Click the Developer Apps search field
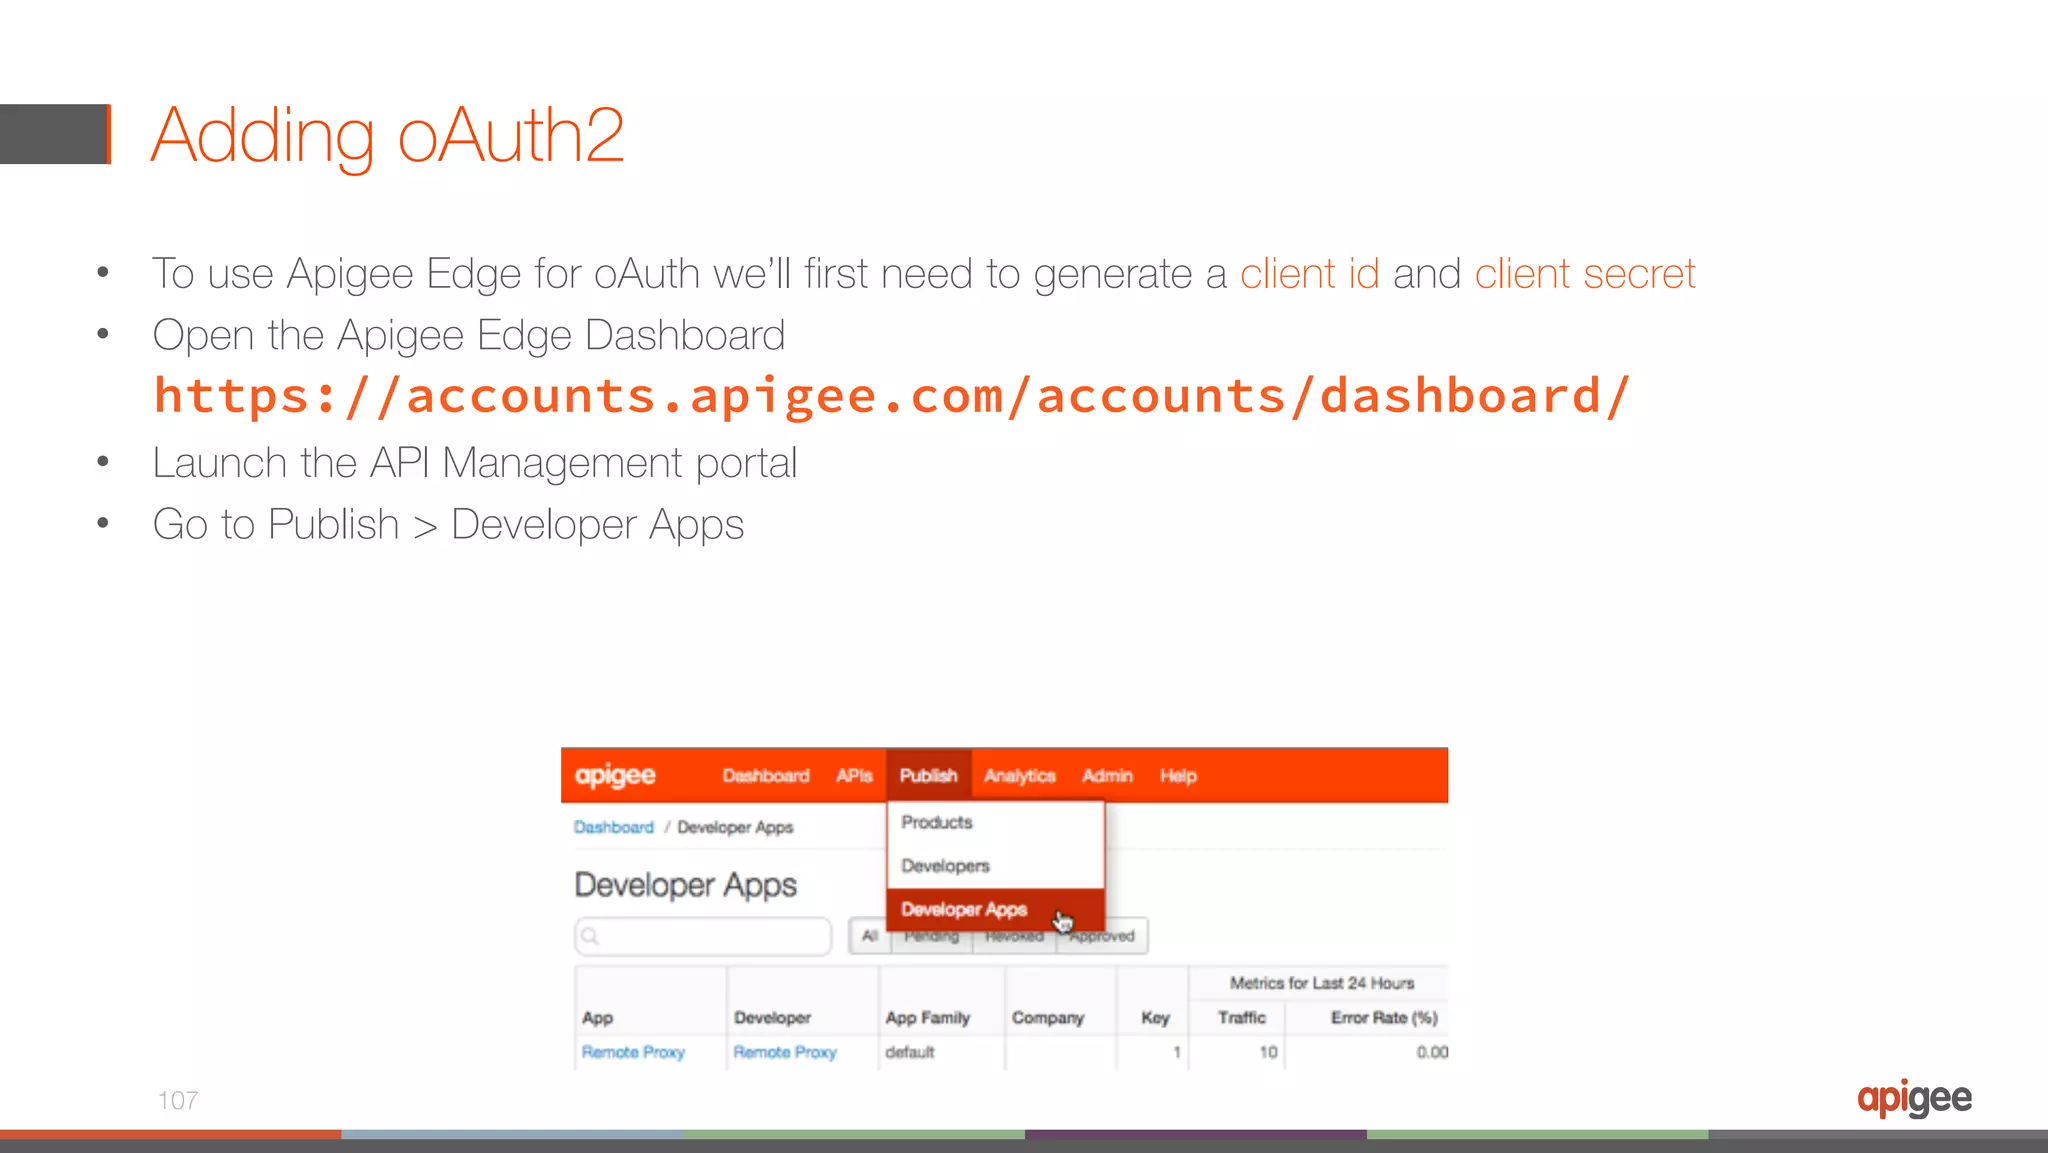This screenshot has height=1153, width=2048. (x=715, y=936)
